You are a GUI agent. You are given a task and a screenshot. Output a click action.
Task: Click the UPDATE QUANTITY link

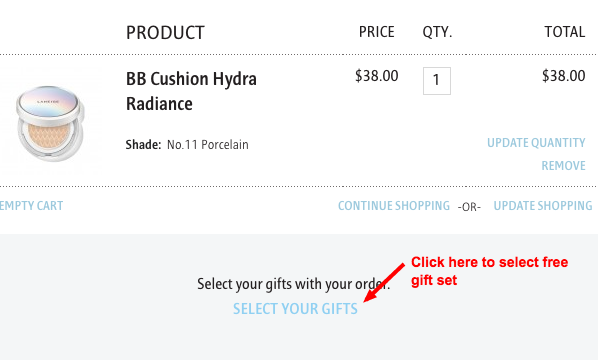pos(536,143)
